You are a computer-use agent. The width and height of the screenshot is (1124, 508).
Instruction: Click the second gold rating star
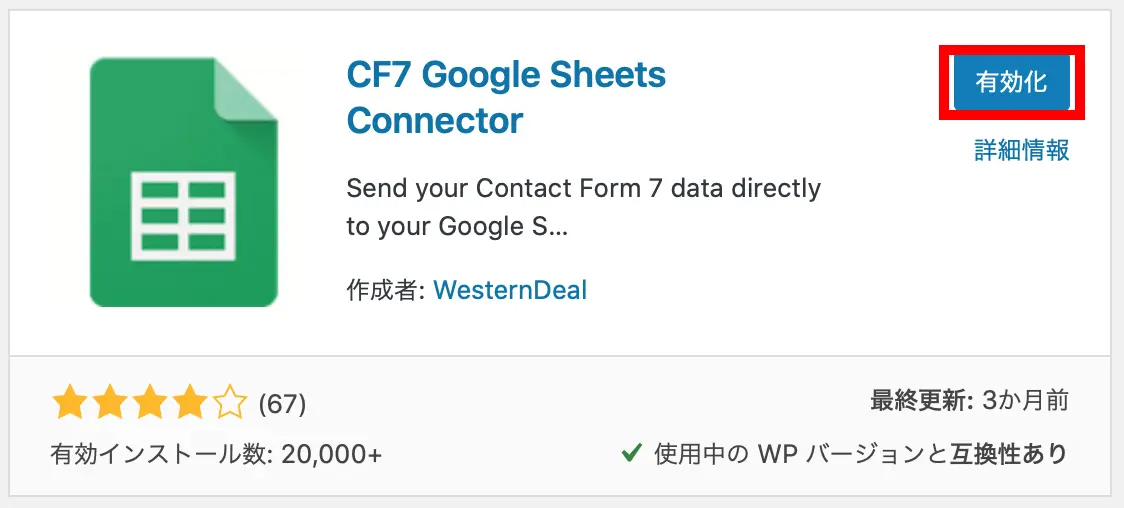[110, 404]
